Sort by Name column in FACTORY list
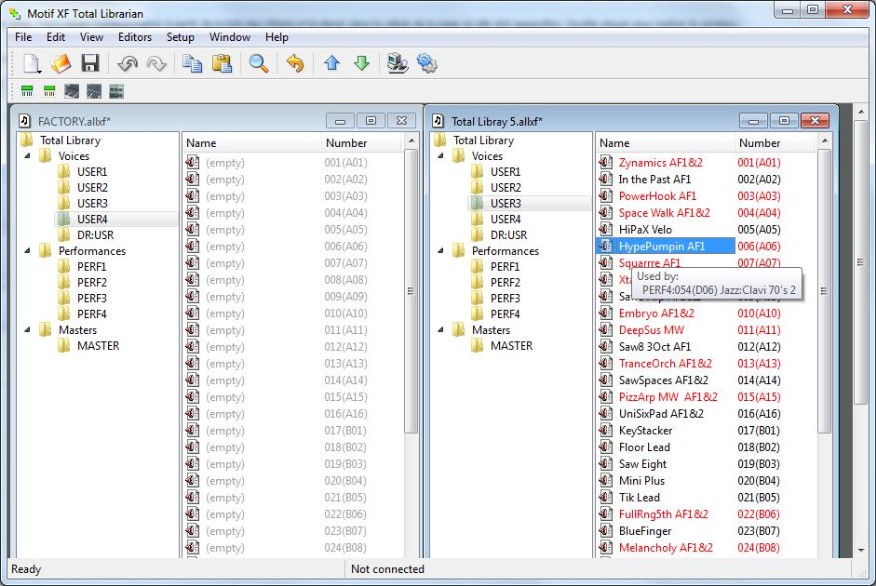876x586 pixels. pyautogui.click(x=252, y=143)
